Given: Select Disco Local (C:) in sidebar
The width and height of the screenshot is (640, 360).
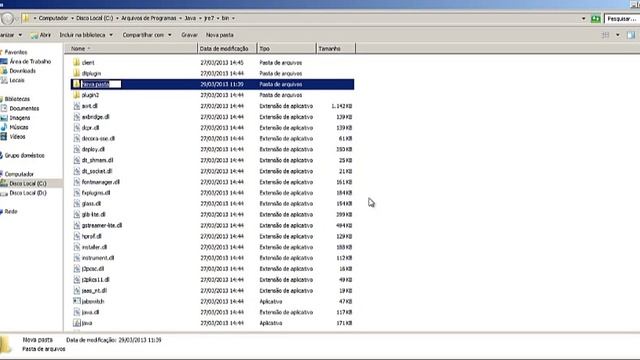Looking at the screenshot, I should (28, 184).
